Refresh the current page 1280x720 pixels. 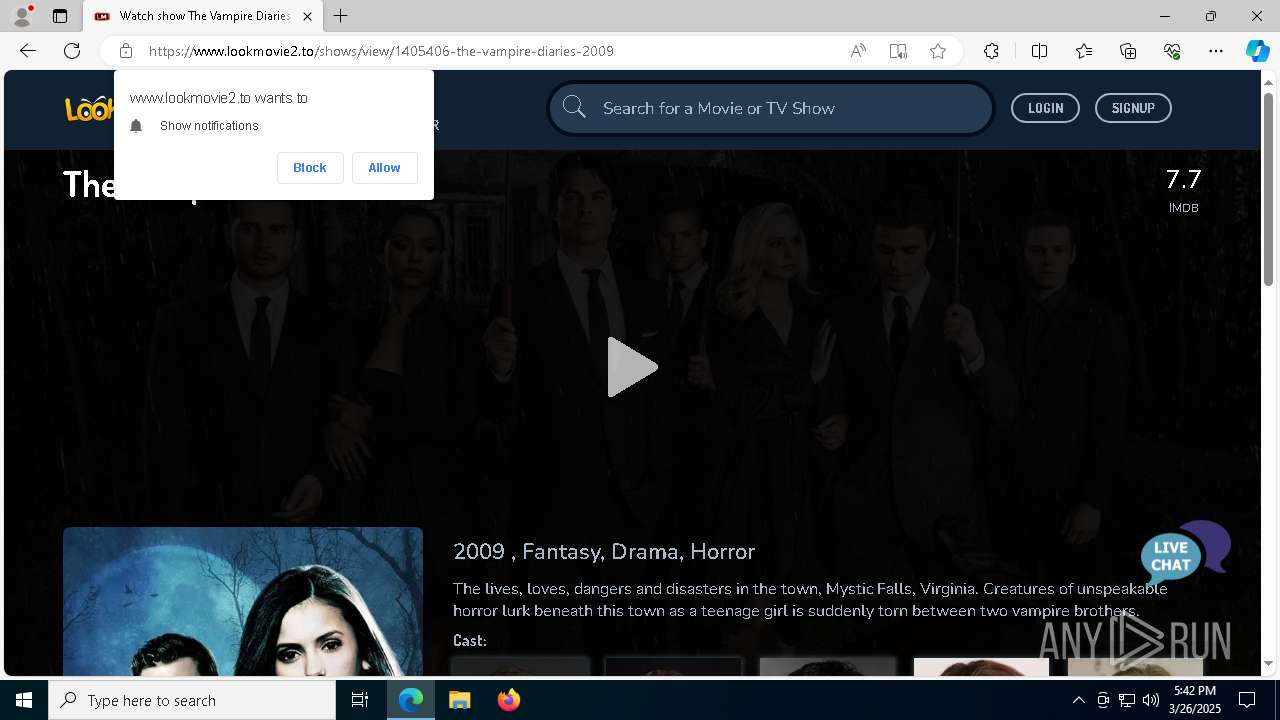coord(72,51)
